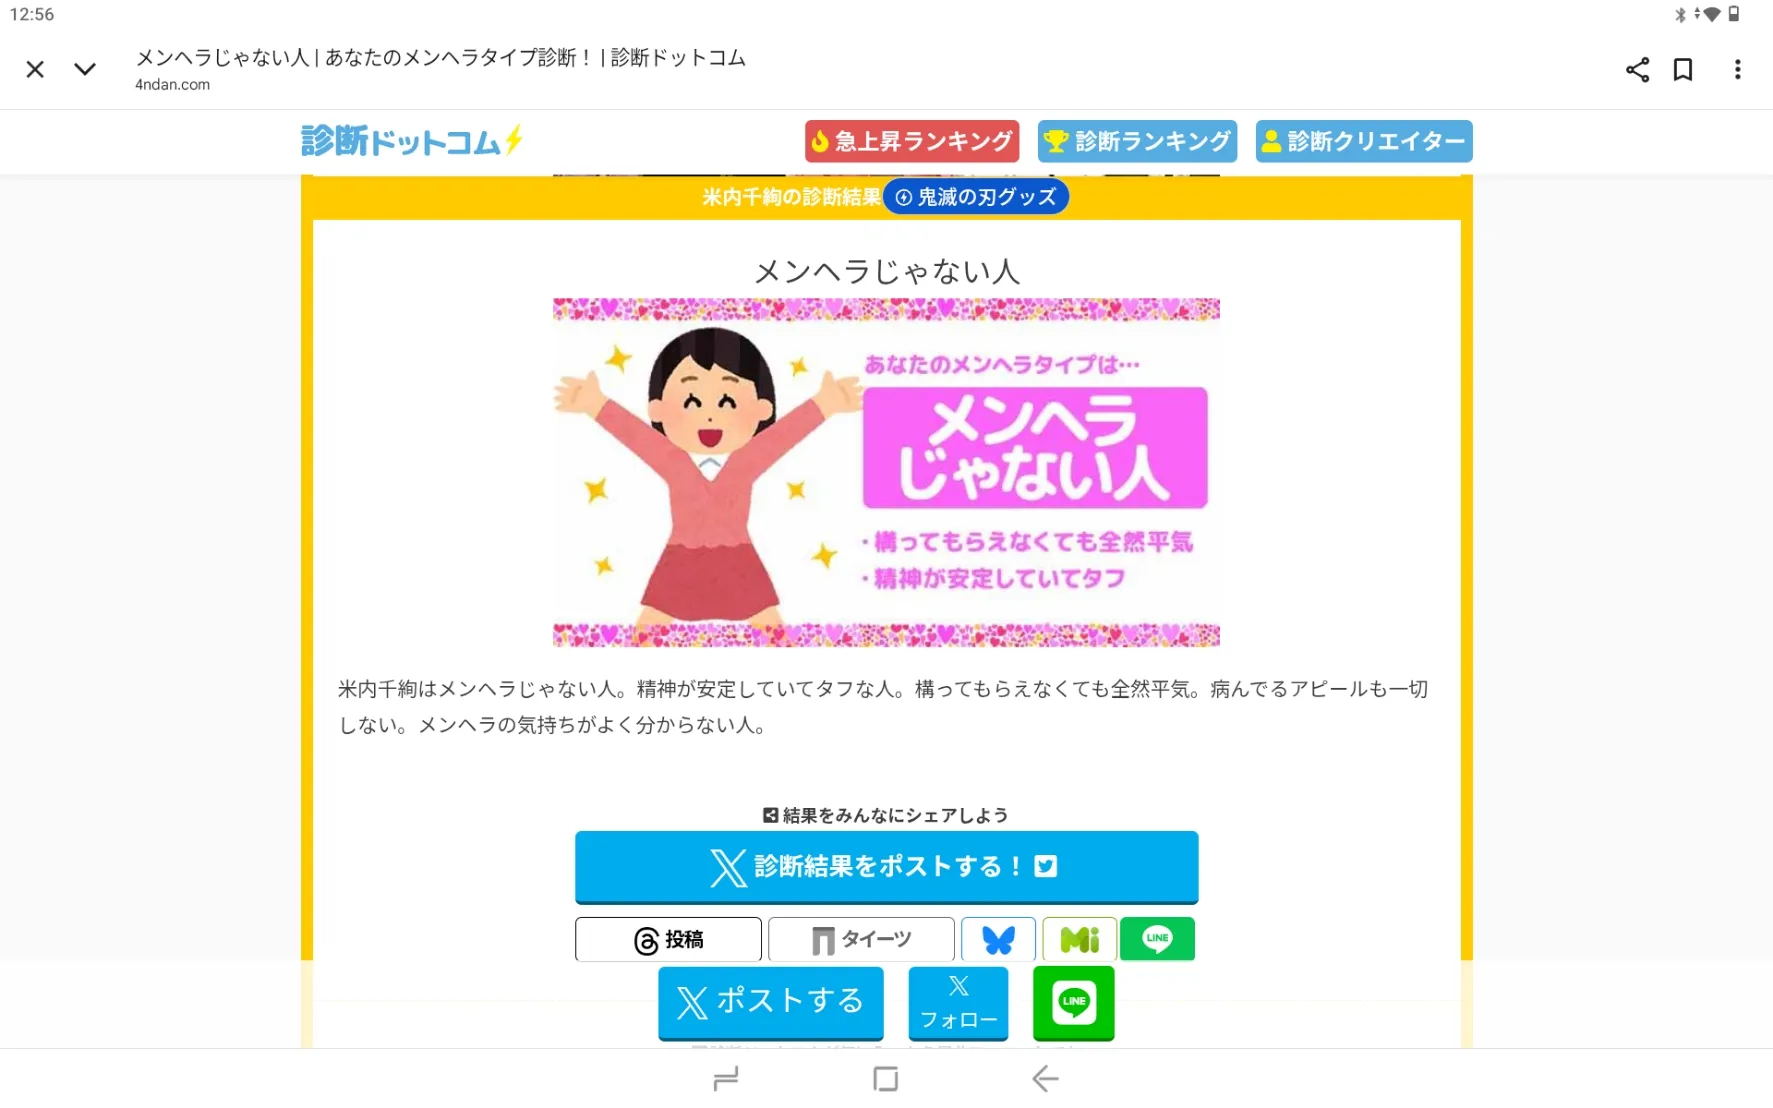Screen dimensions: 1773x1108
Task: Open the three-dot overflow menu
Action: point(1738,69)
